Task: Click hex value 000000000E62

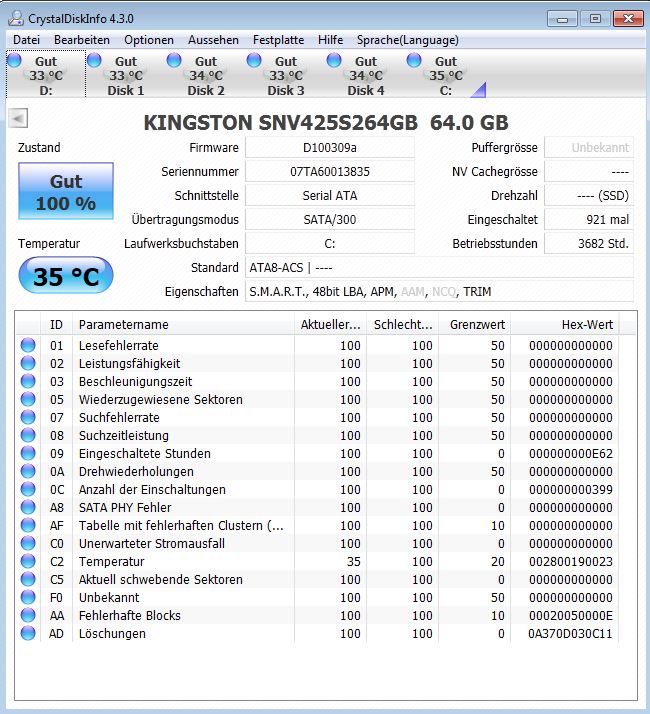Action: point(571,454)
